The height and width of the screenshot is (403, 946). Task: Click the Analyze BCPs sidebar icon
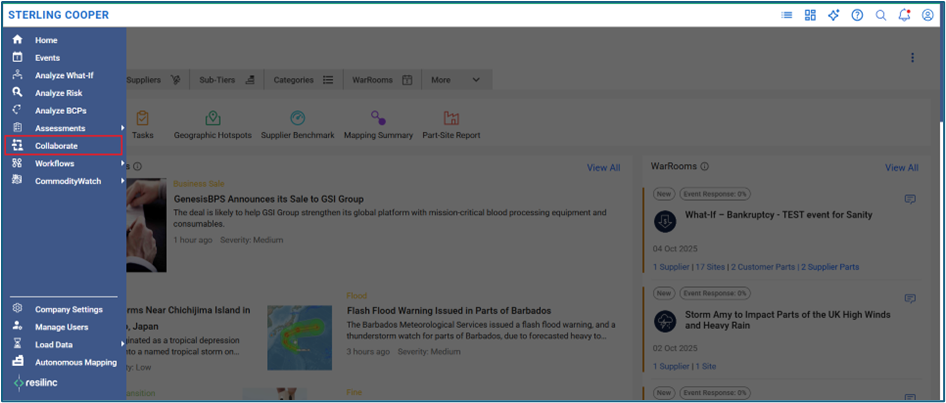coord(17,110)
